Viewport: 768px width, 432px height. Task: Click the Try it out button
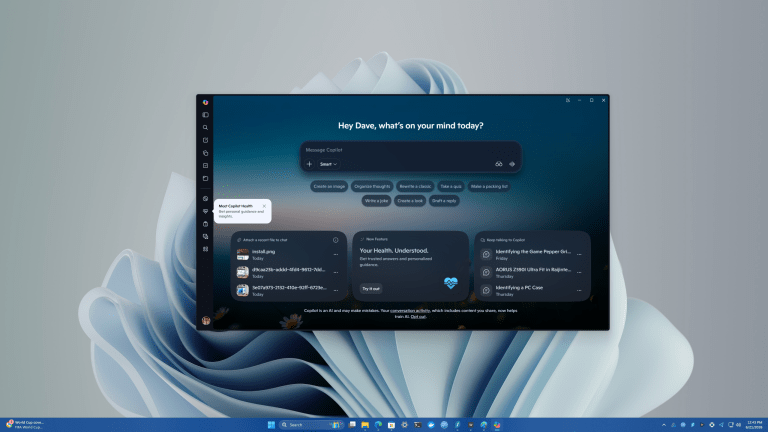click(x=371, y=288)
